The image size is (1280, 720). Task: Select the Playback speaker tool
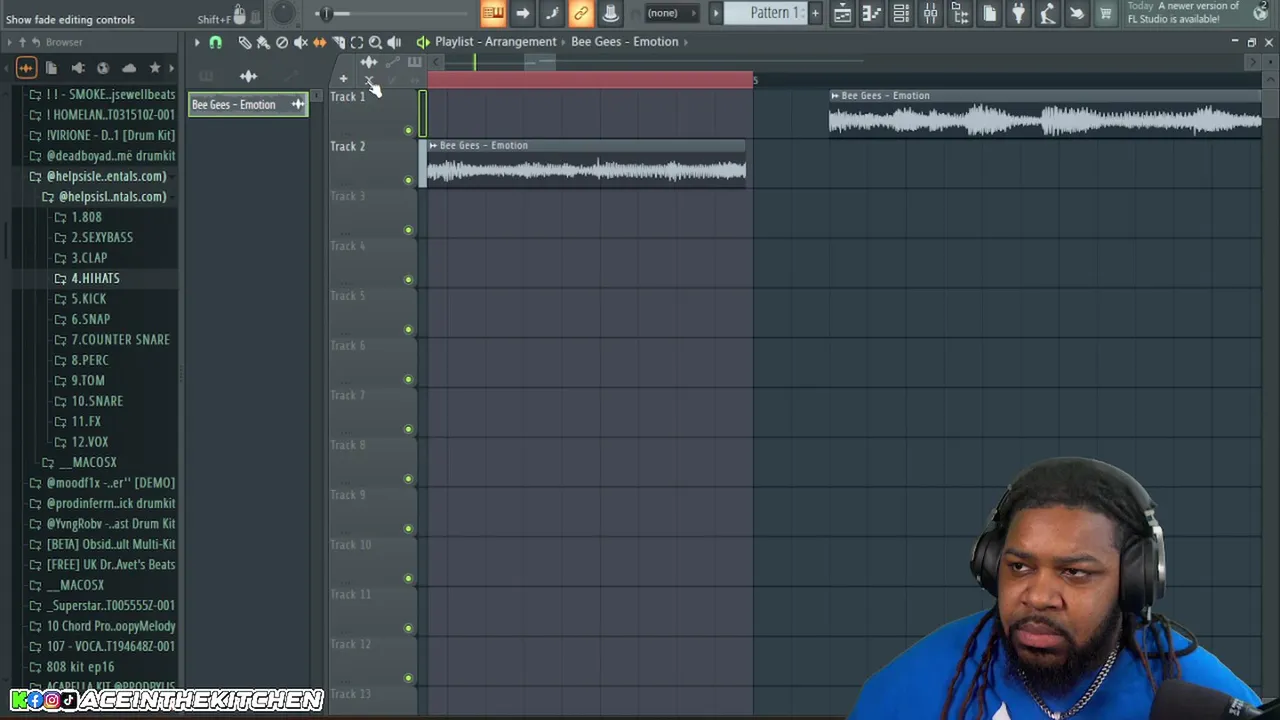(x=394, y=42)
